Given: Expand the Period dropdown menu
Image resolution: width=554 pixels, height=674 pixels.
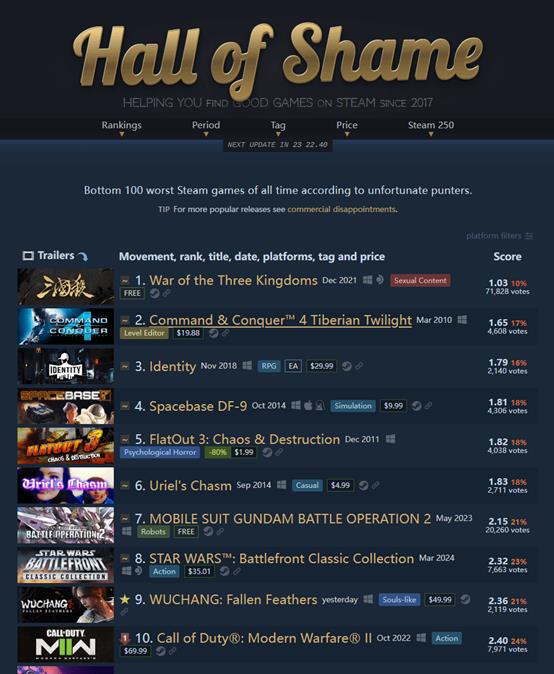Looking at the screenshot, I should pyautogui.click(x=206, y=127).
